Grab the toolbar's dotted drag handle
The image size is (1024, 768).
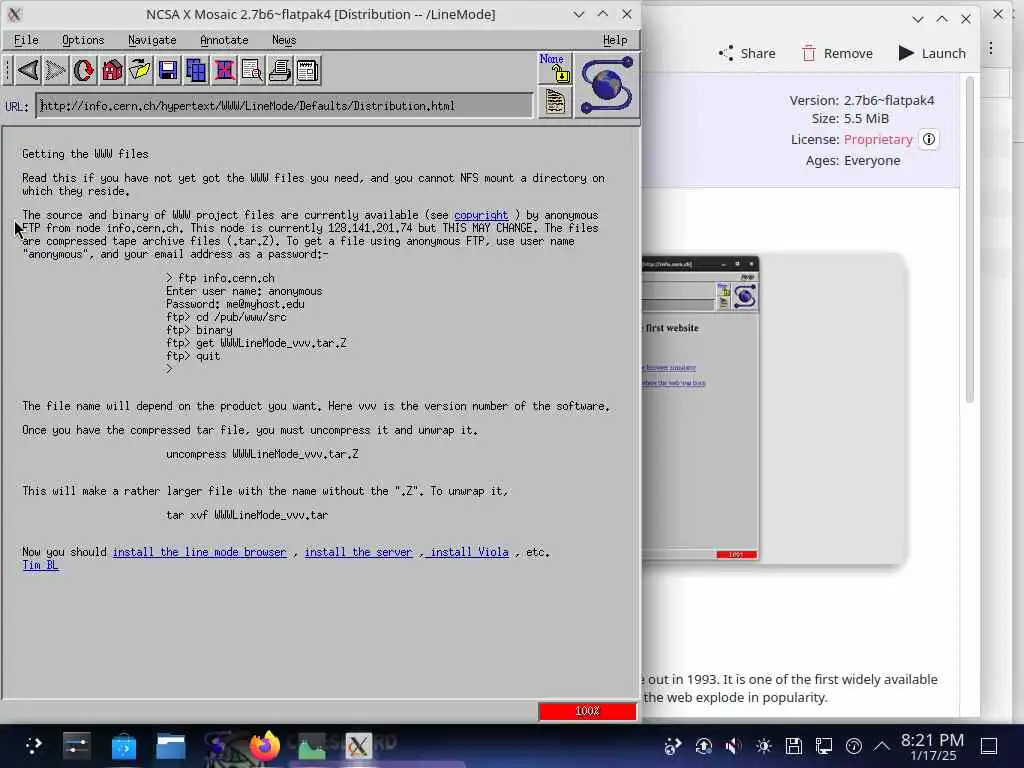click(8, 71)
